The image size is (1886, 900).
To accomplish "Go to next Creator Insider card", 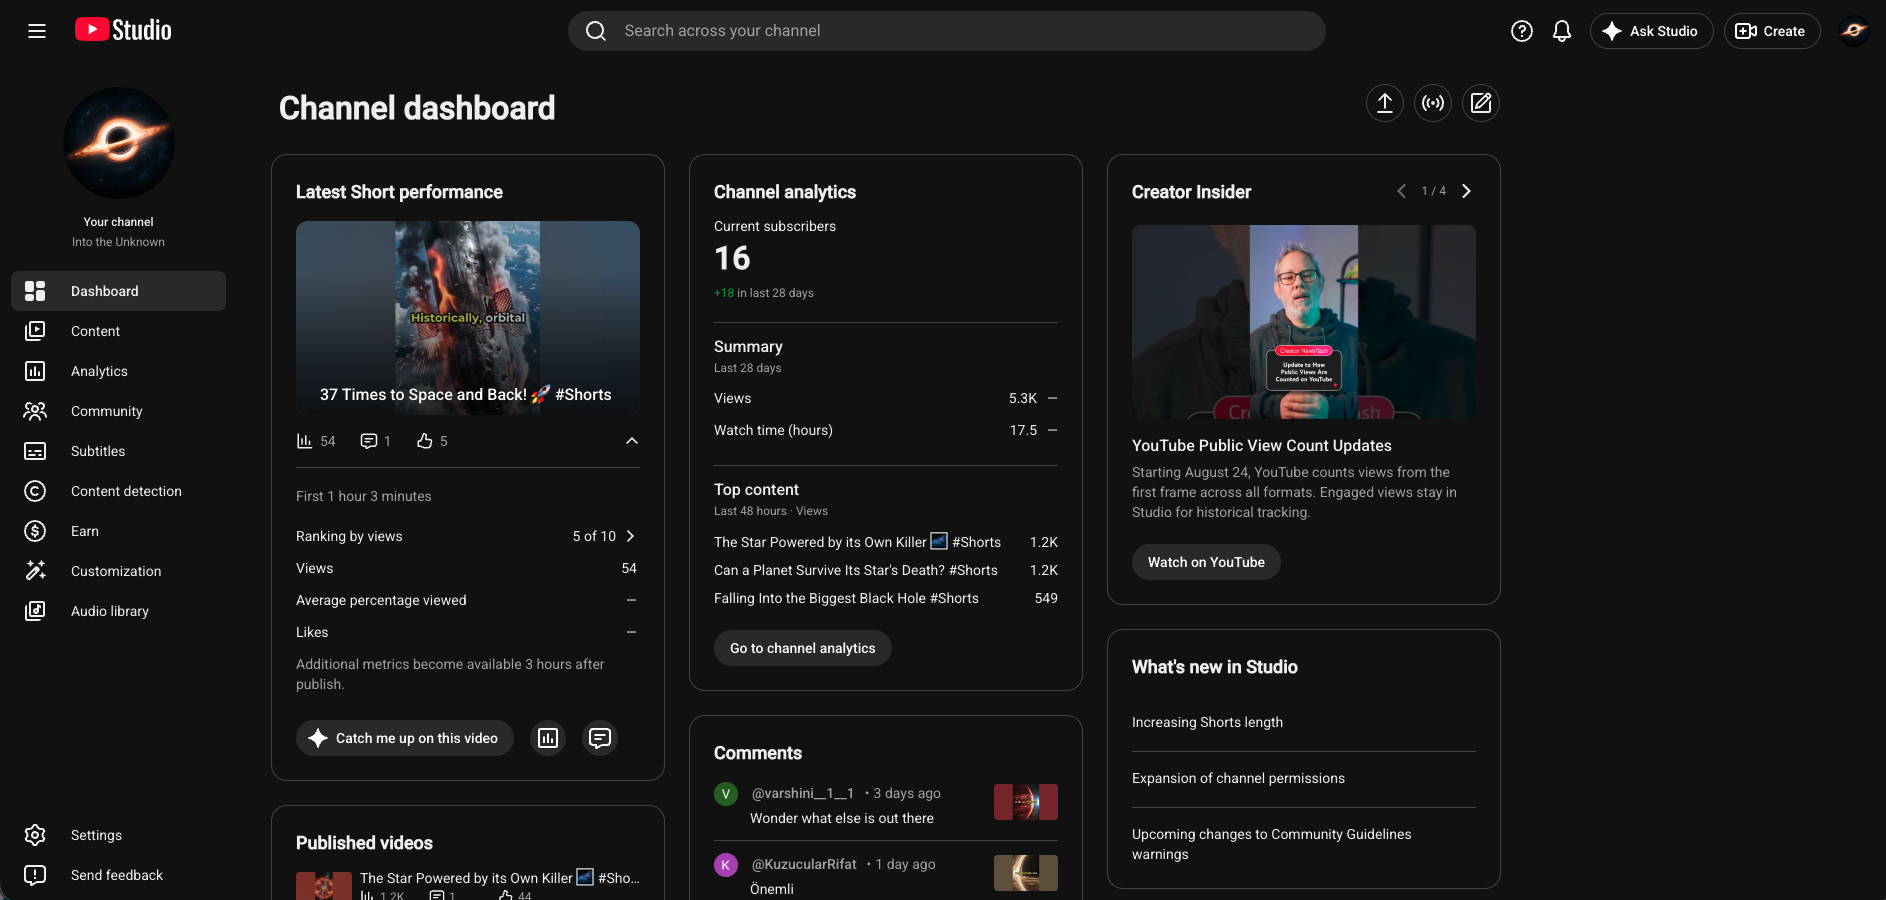I will (x=1466, y=191).
